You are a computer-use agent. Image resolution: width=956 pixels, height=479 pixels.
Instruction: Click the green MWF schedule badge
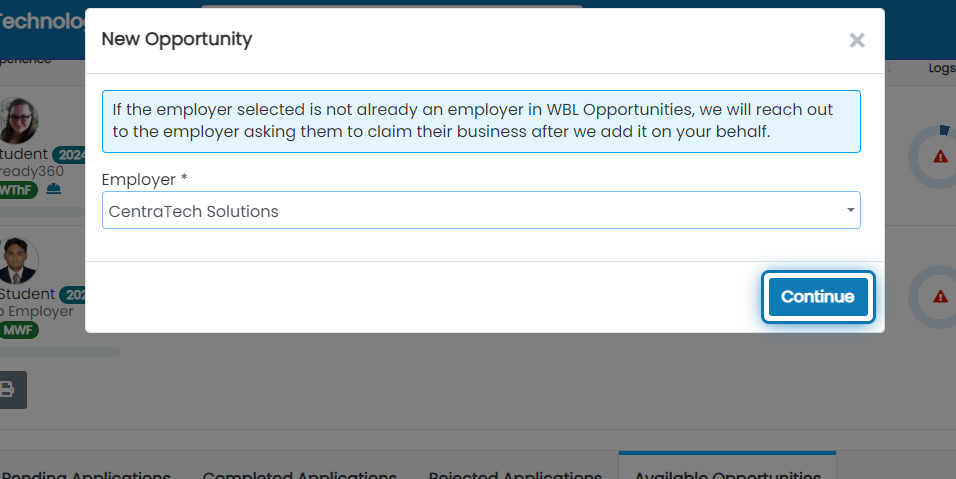[19, 330]
